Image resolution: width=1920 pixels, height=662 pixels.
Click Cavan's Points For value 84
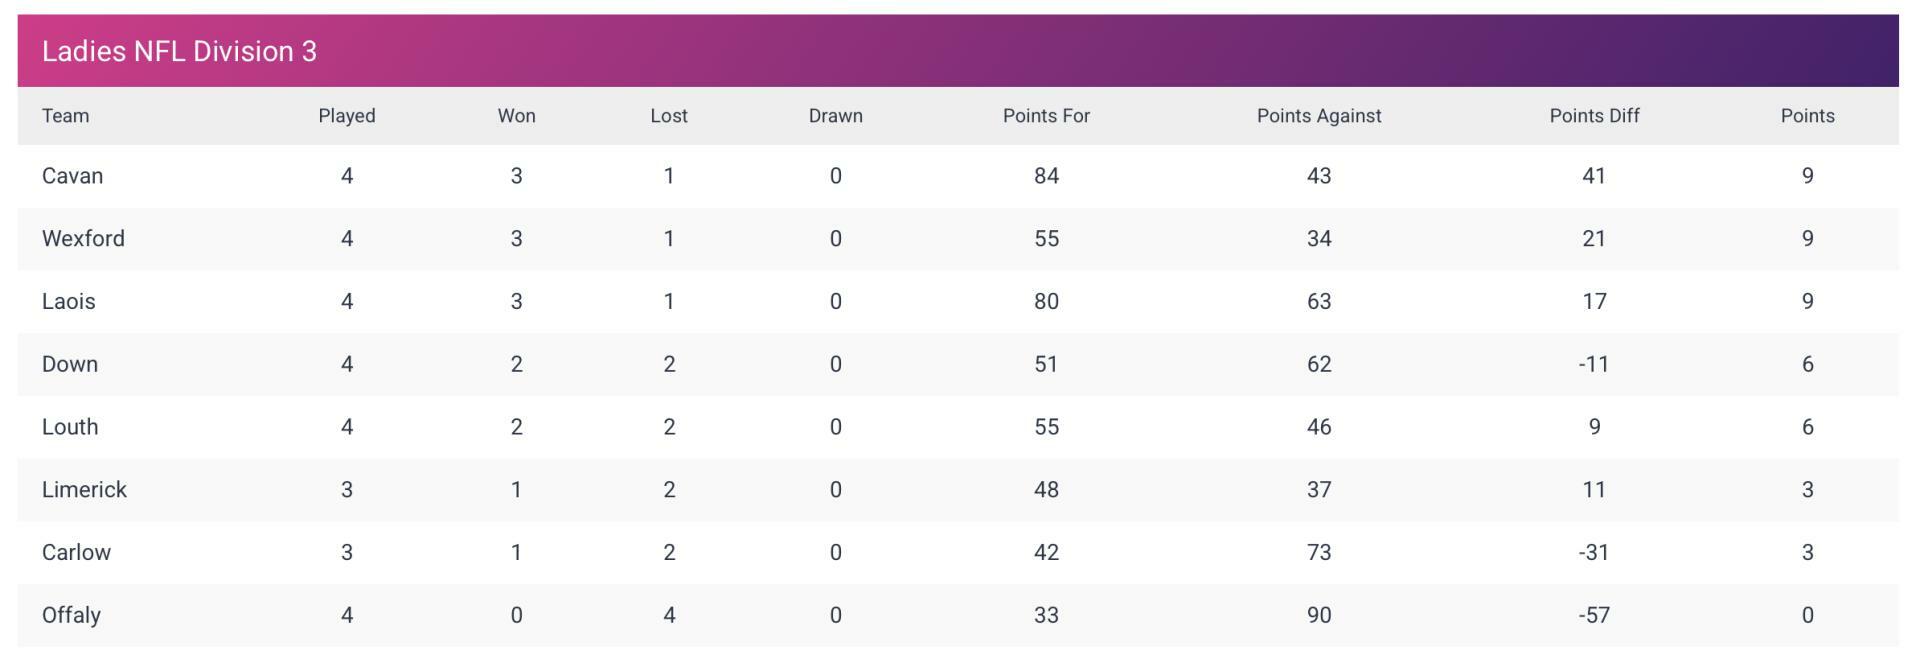[x=1046, y=176]
